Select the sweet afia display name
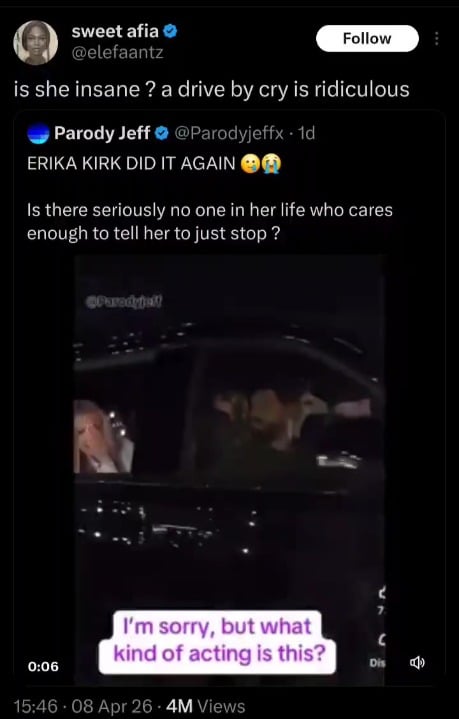This screenshot has width=459, height=719. (115, 32)
